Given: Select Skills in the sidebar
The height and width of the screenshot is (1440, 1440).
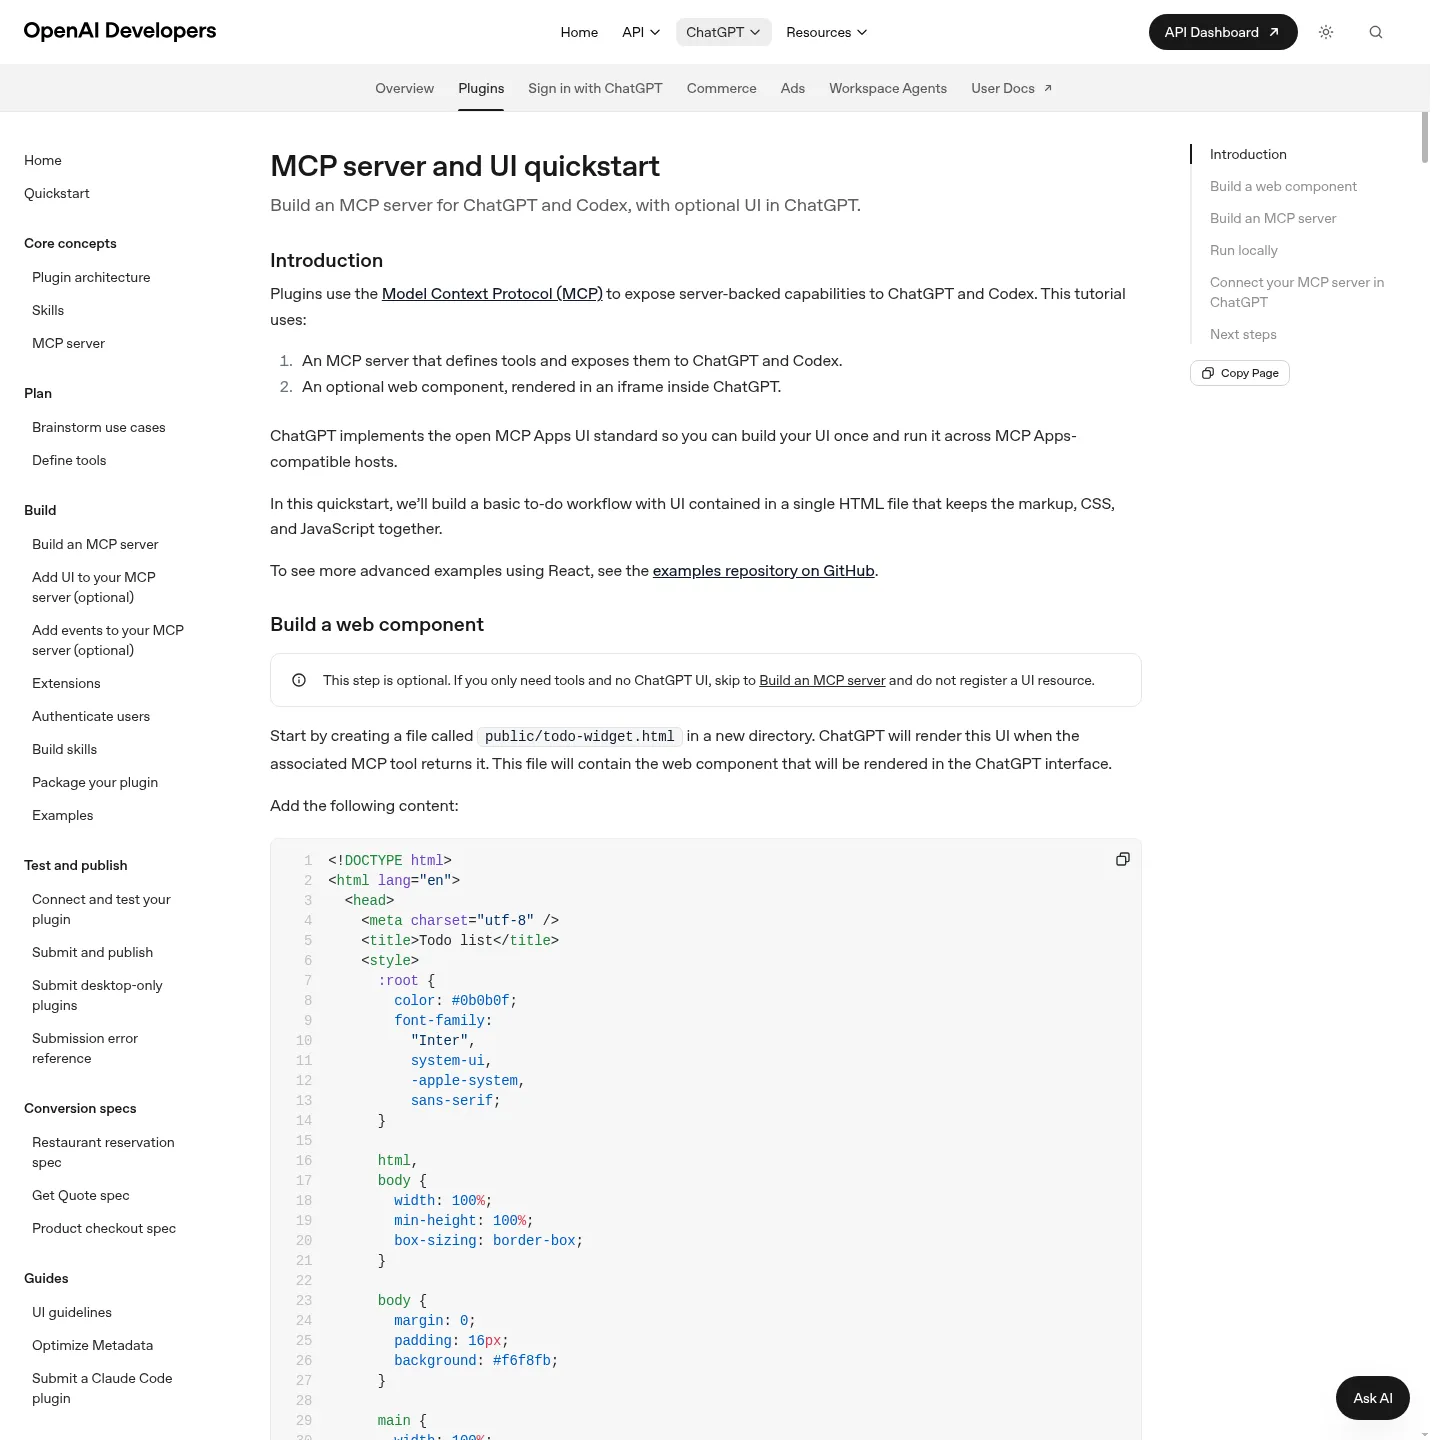Looking at the screenshot, I should pyautogui.click(x=48, y=310).
